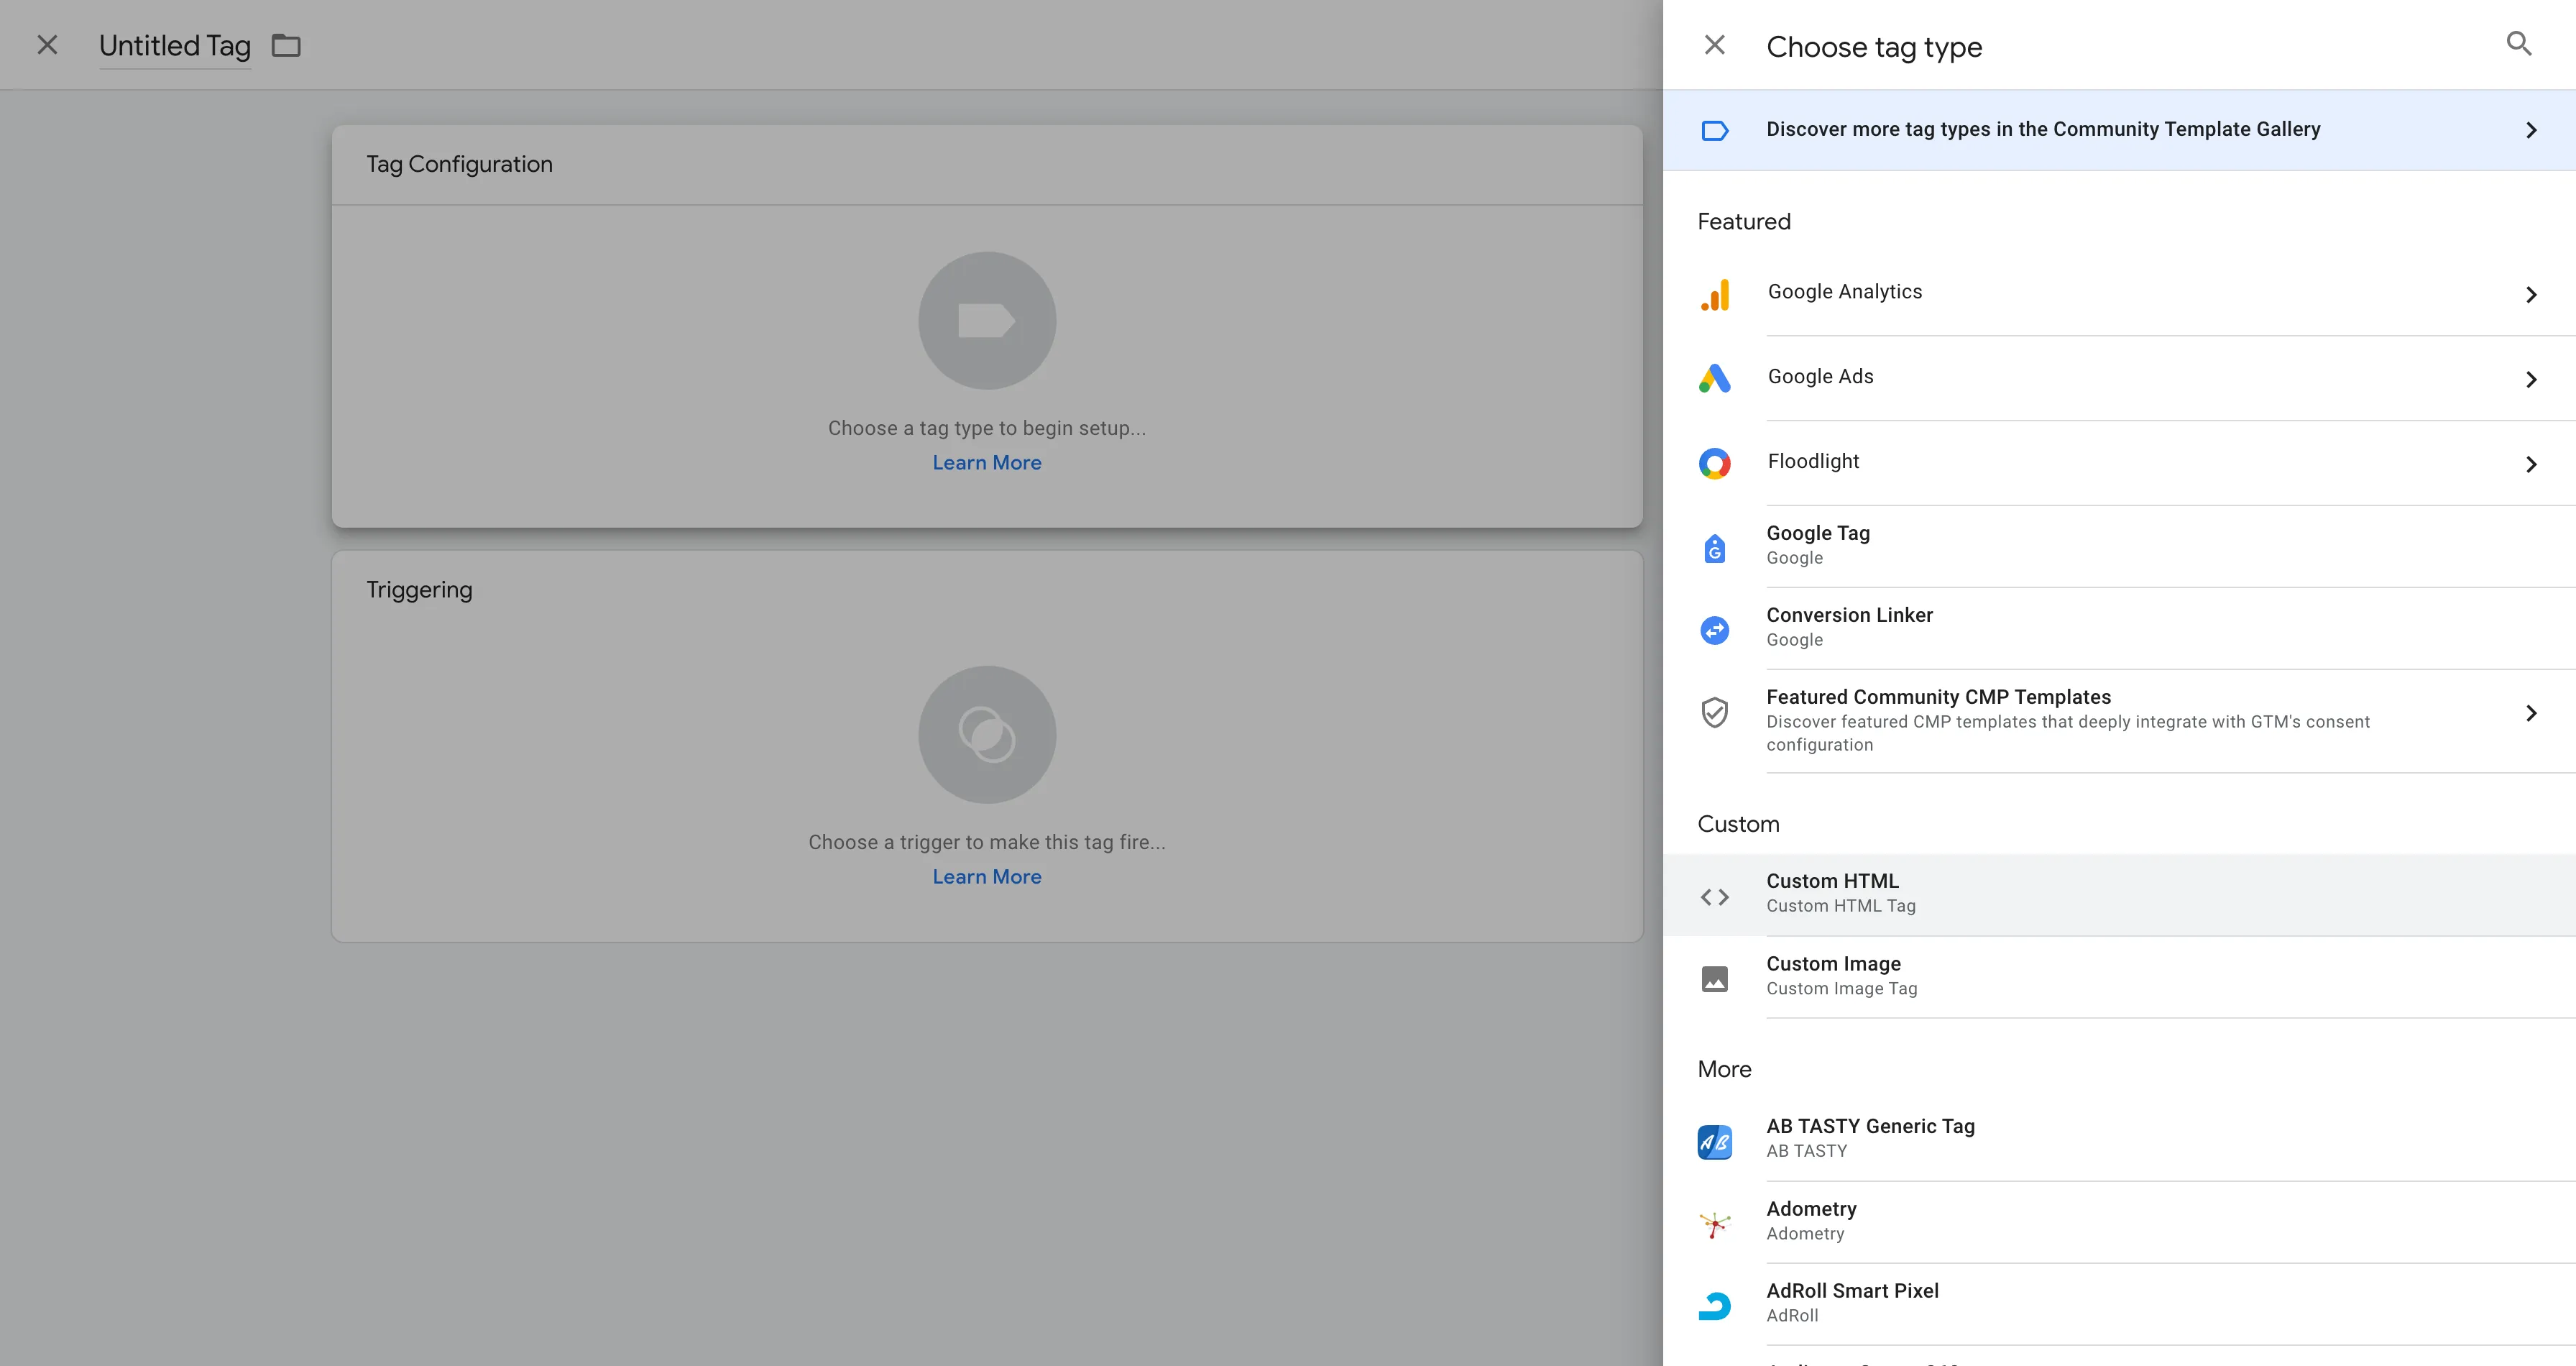This screenshot has height=1366, width=2576.
Task: Click the AdRoll logo icon
Action: point(1715,1306)
